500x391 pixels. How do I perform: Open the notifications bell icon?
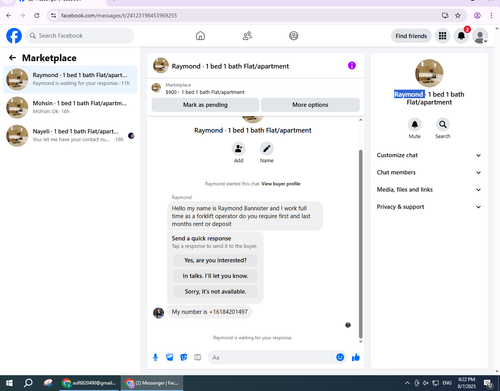(x=461, y=36)
